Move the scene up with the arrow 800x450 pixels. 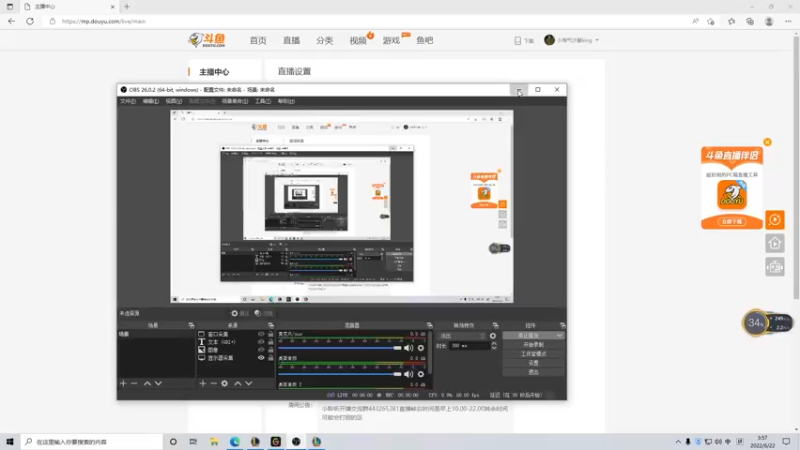tap(147, 383)
